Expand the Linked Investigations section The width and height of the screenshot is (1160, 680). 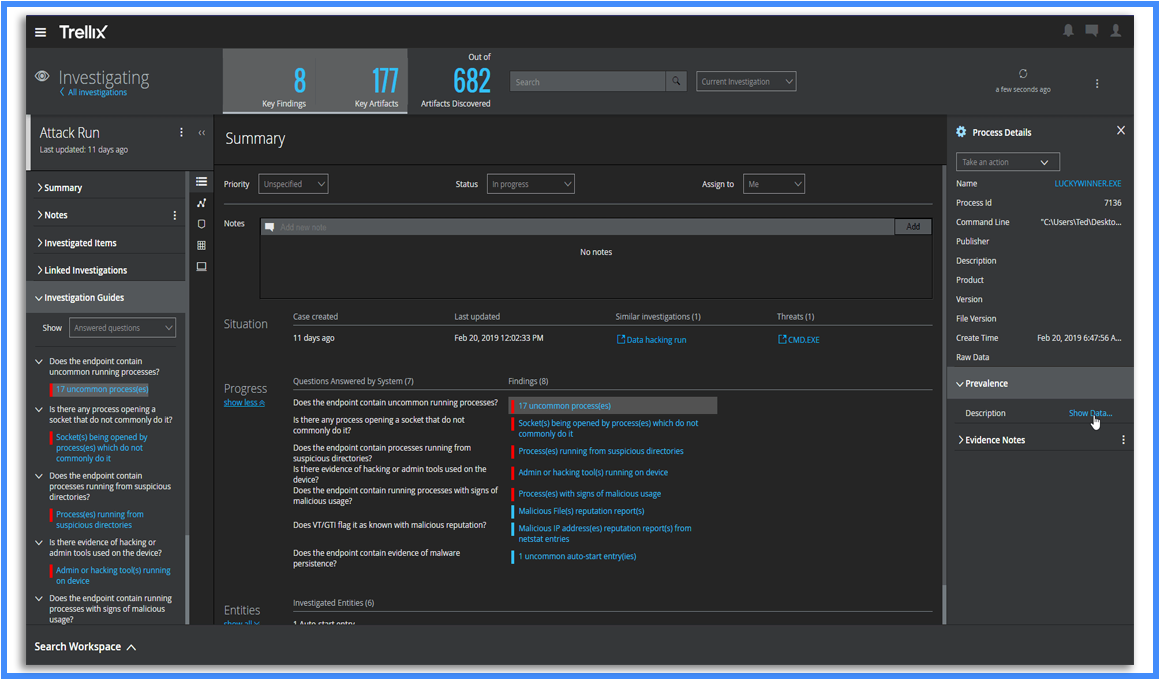(x=85, y=270)
